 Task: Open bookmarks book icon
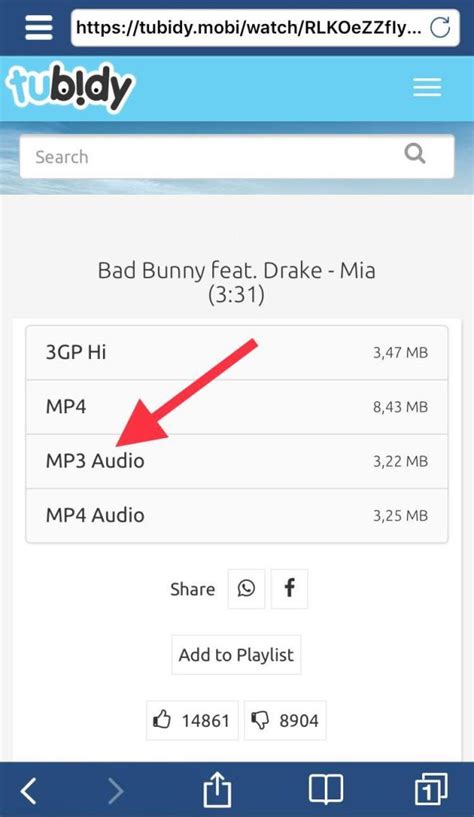[326, 790]
